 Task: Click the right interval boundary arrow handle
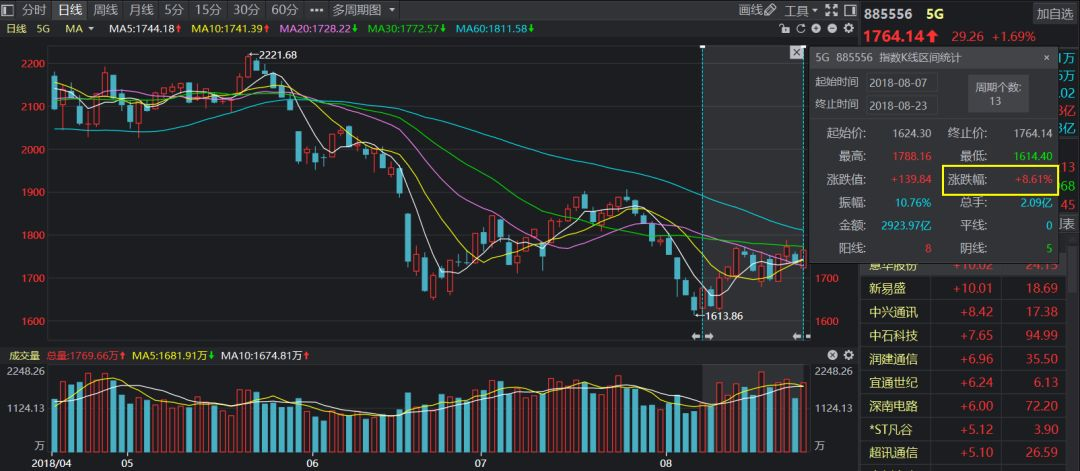click(x=802, y=336)
